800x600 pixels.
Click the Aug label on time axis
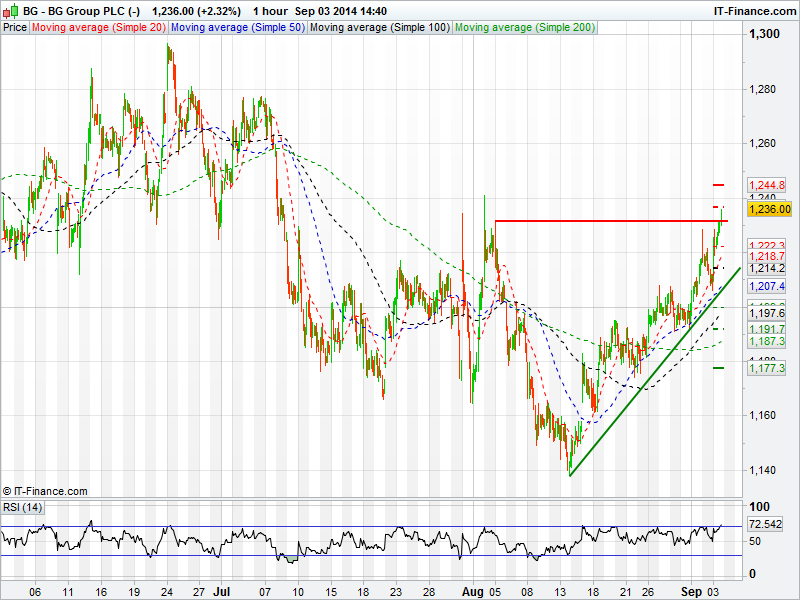471,591
